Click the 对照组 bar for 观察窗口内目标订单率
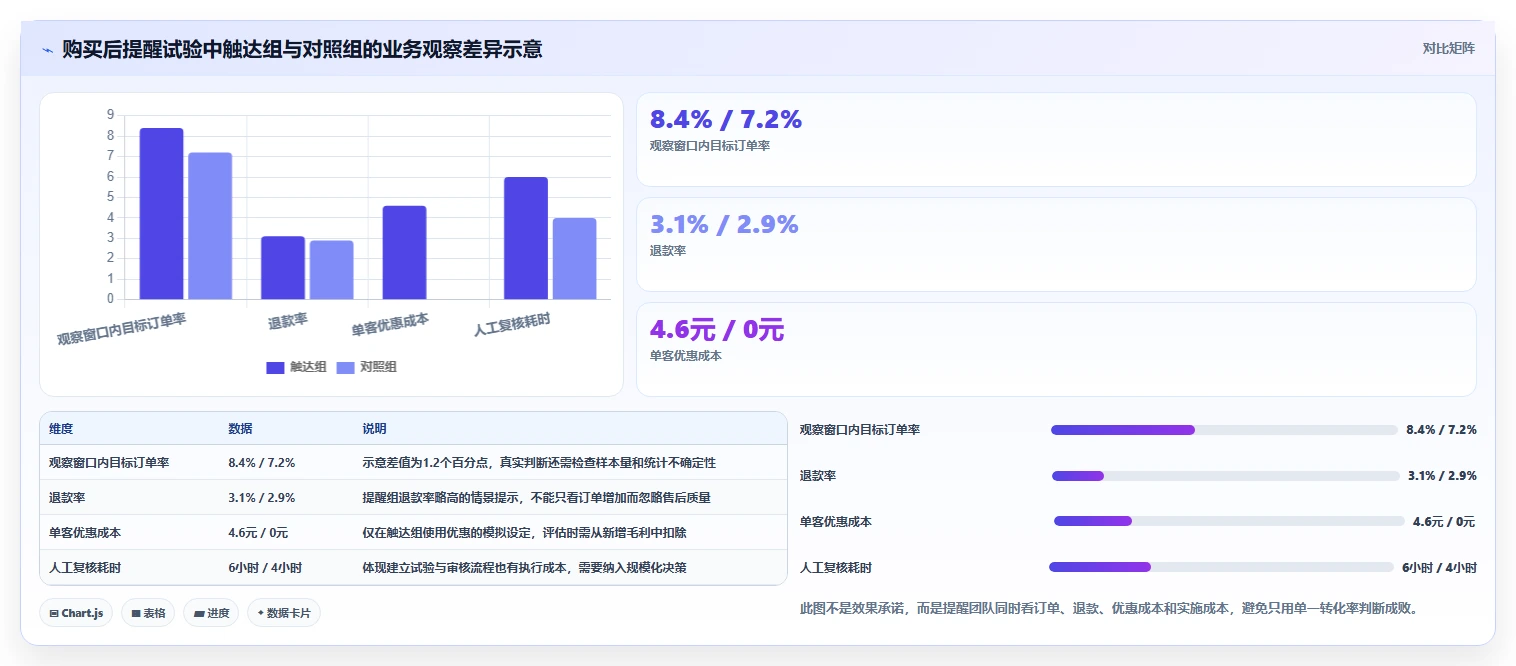1516x666 pixels. (x=210, y=226)
